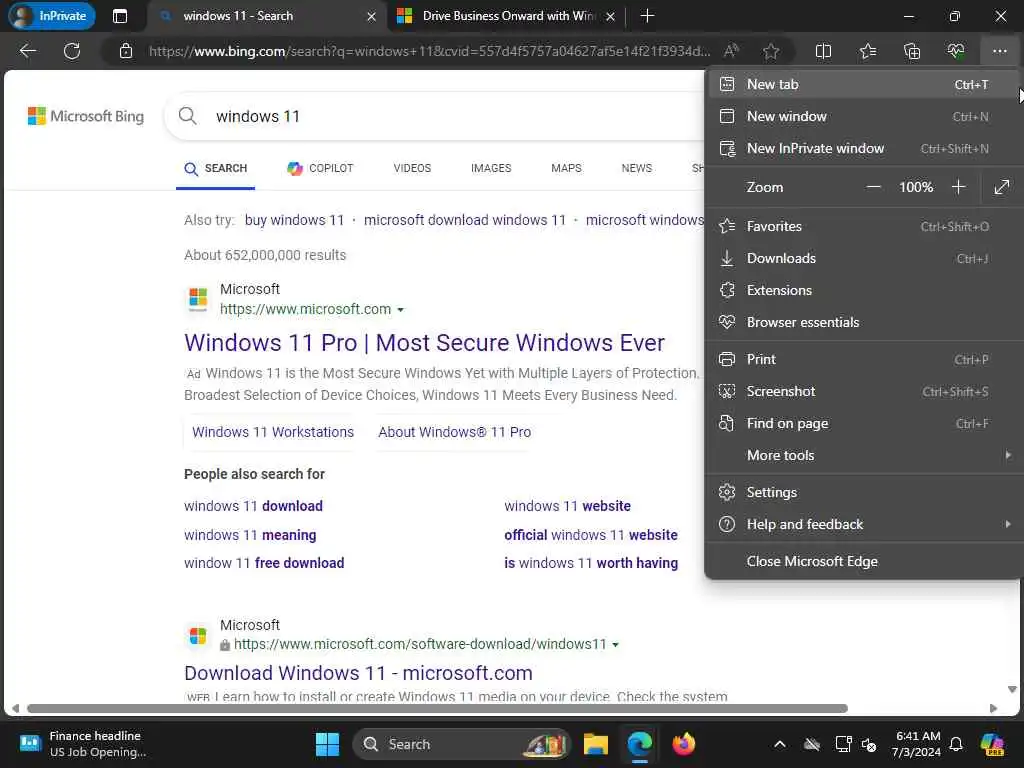Expand Help and feedback submenu
Viewport: 1024px width, 768px height.
pos(862,524)
